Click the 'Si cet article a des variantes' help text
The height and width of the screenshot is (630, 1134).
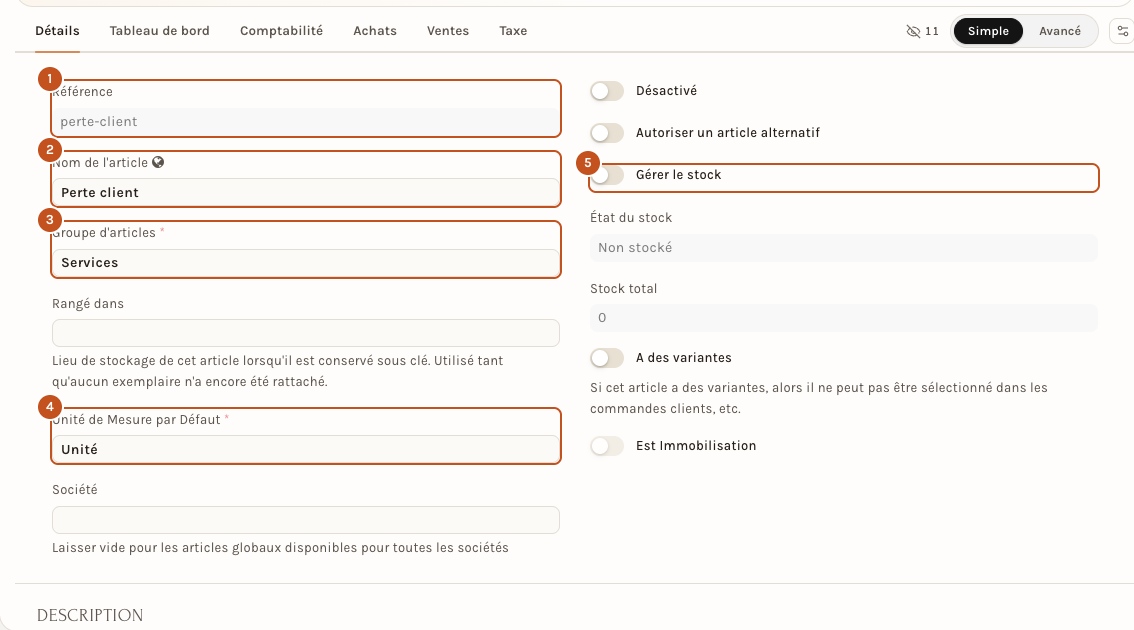tap(819, 398)
